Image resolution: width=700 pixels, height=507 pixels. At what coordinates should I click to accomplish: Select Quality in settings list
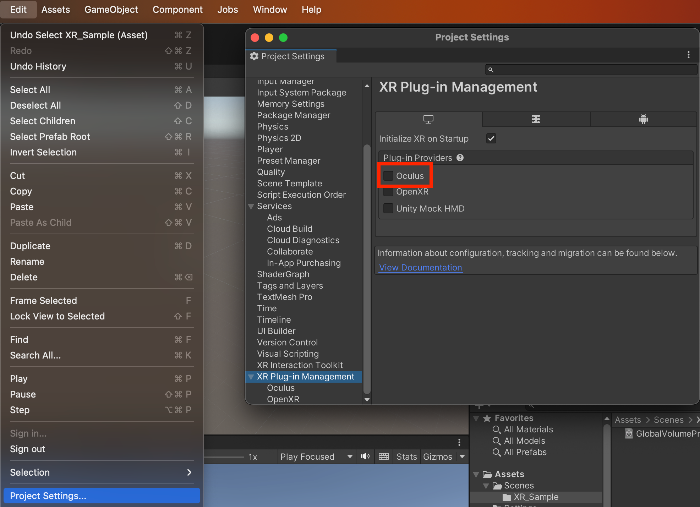click(x=271, y=172)
